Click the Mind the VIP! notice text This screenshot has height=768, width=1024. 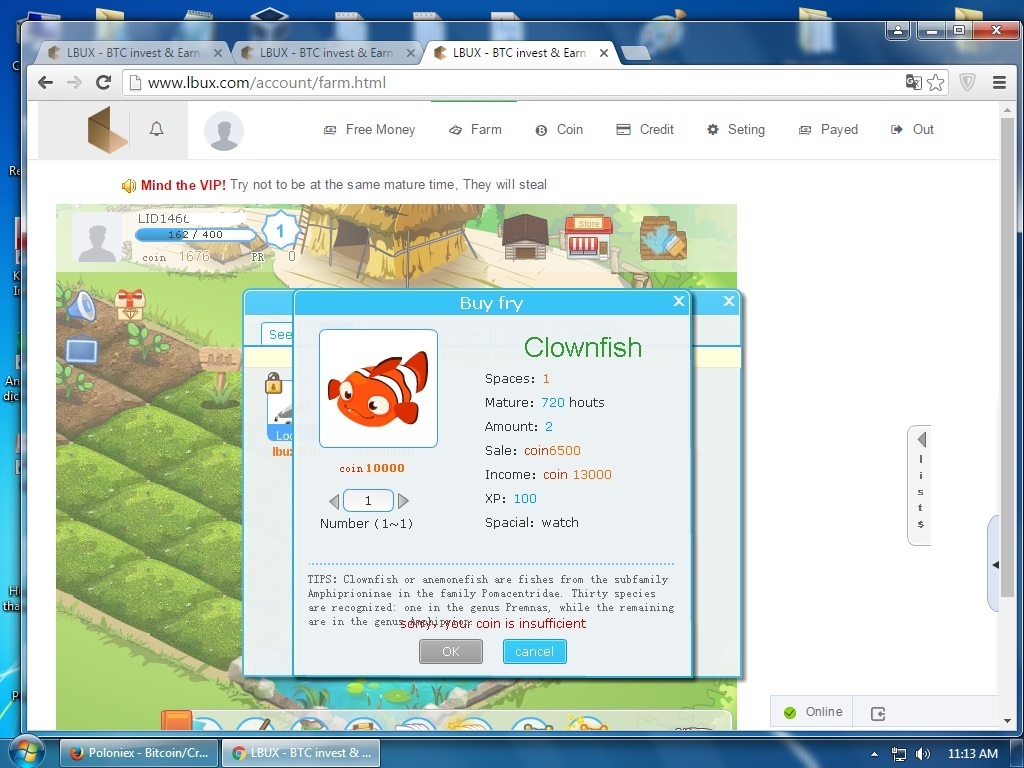pos(184,185)
